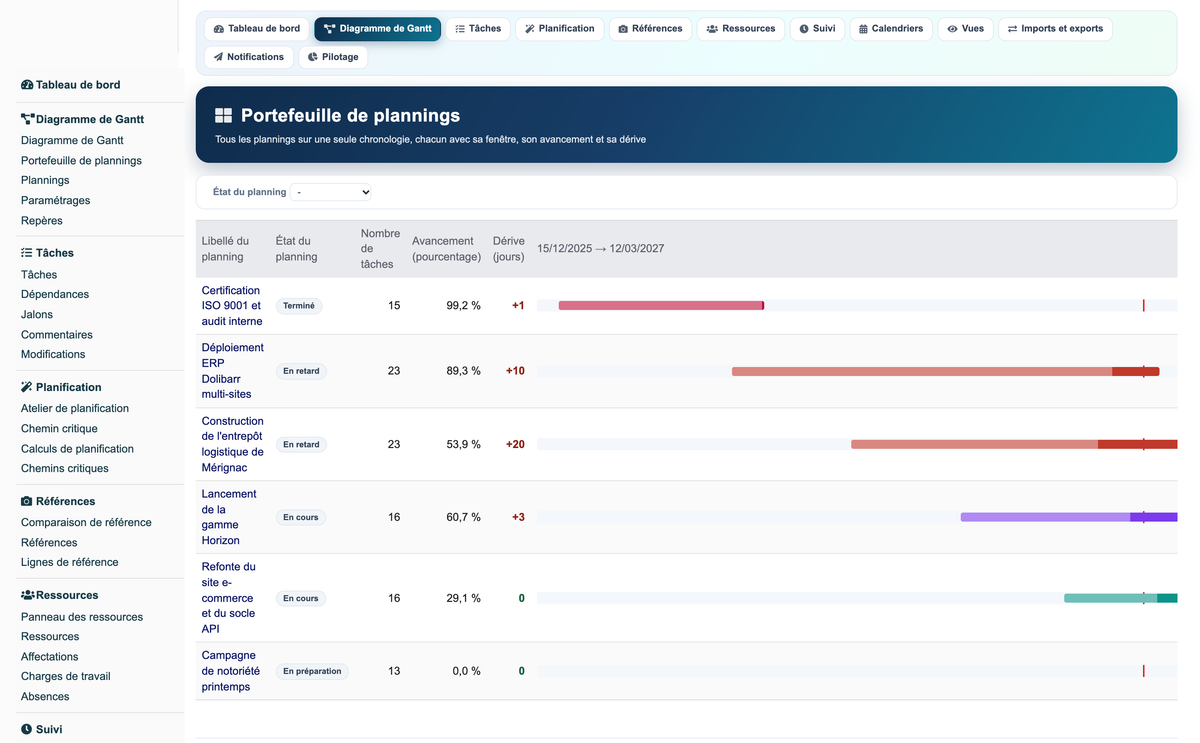Open Absences in the sidebar

[45, 697]
